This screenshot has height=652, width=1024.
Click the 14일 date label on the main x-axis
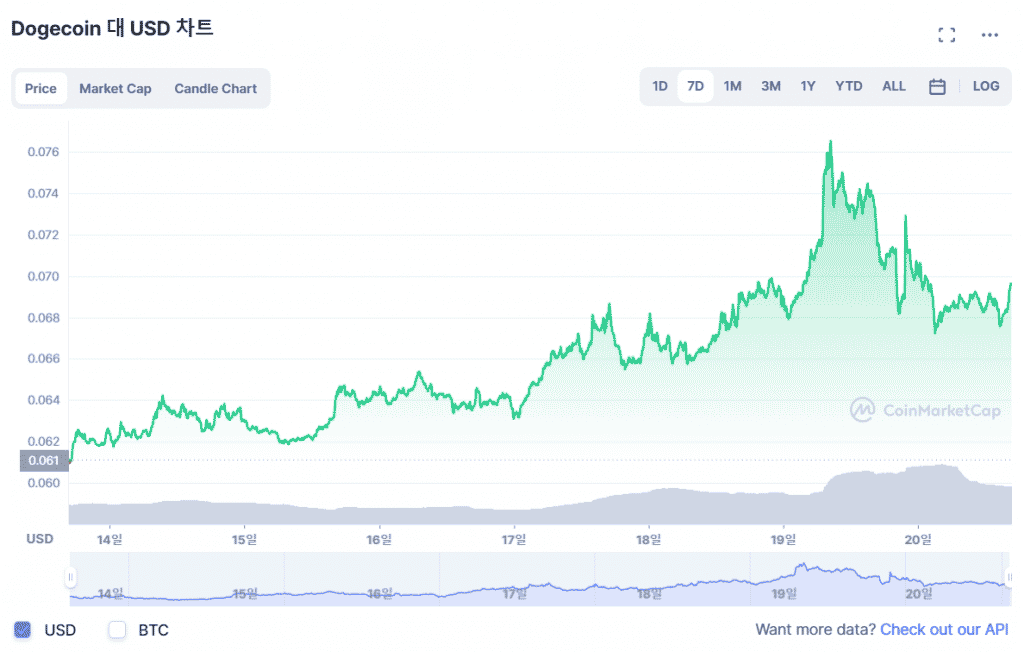click(110, 540)
